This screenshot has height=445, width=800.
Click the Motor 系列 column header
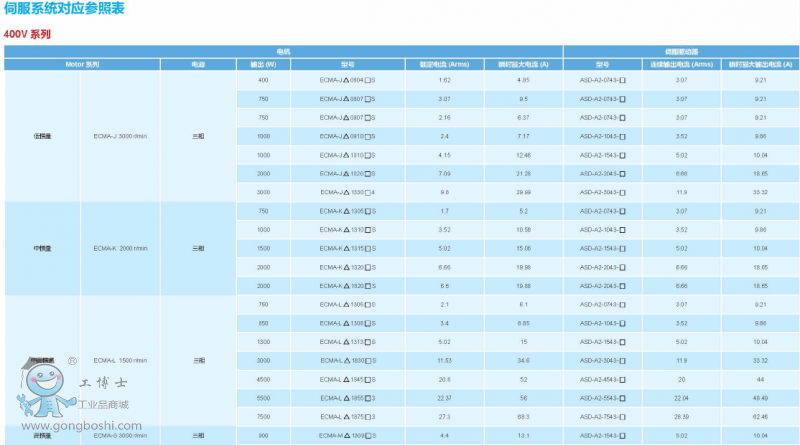(82, 64)
